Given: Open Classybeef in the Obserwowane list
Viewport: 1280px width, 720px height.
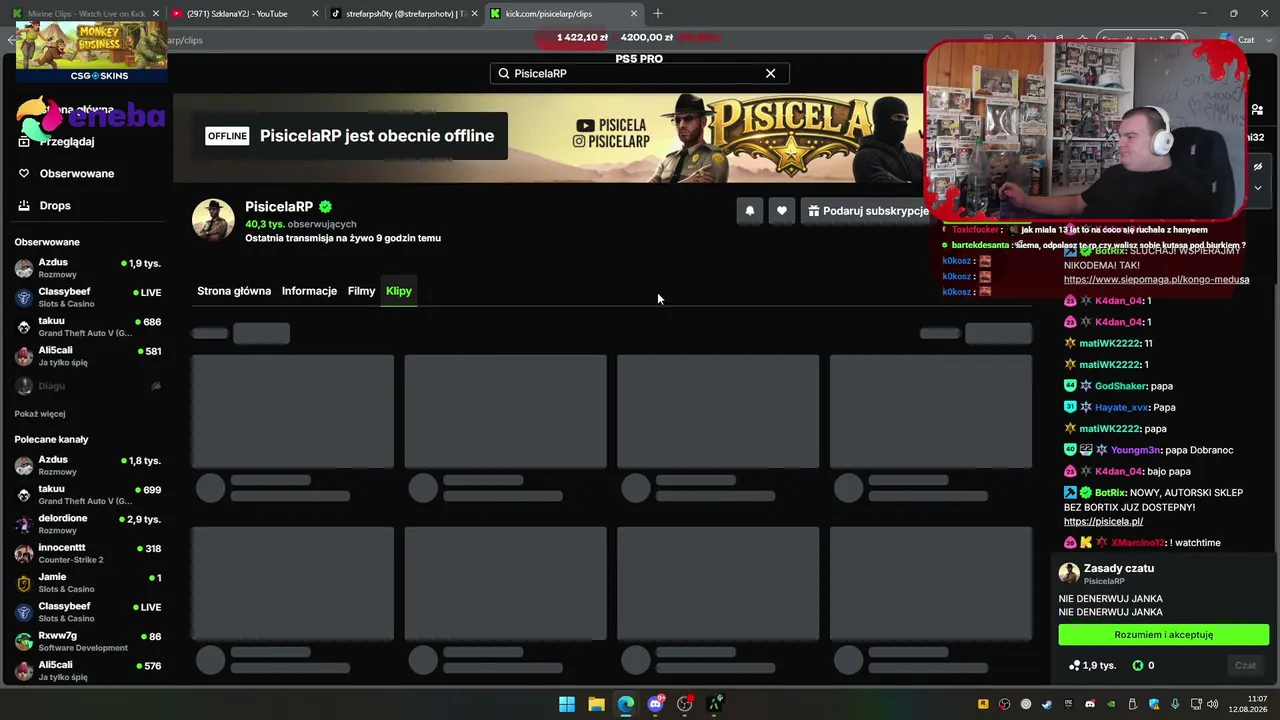Looking at the screenshot, I should (88, 297).
